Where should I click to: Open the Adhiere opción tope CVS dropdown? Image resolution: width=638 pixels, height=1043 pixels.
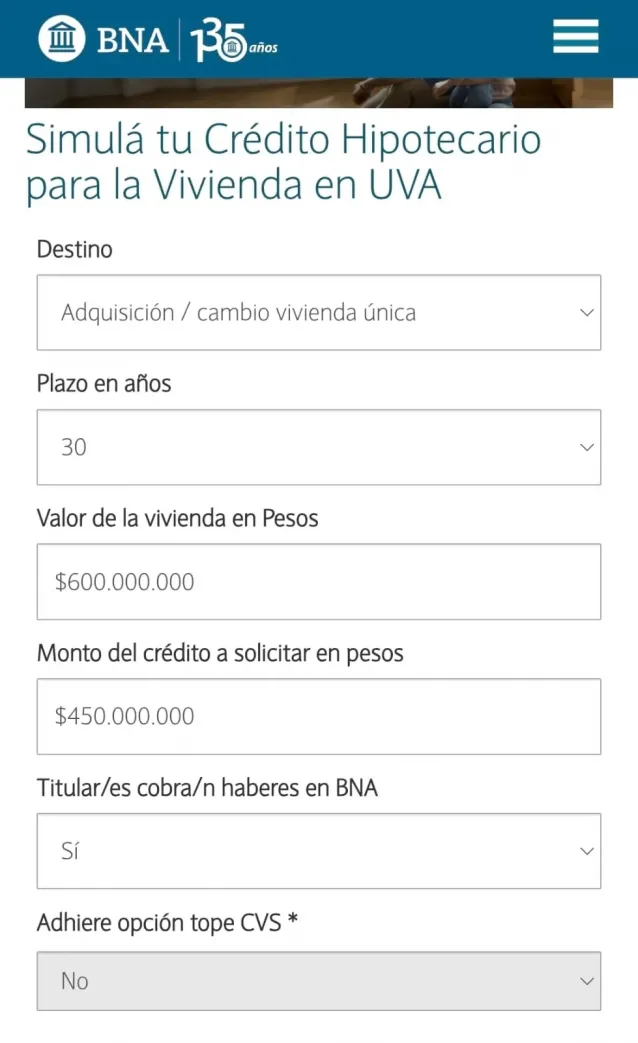pos(319,981)
